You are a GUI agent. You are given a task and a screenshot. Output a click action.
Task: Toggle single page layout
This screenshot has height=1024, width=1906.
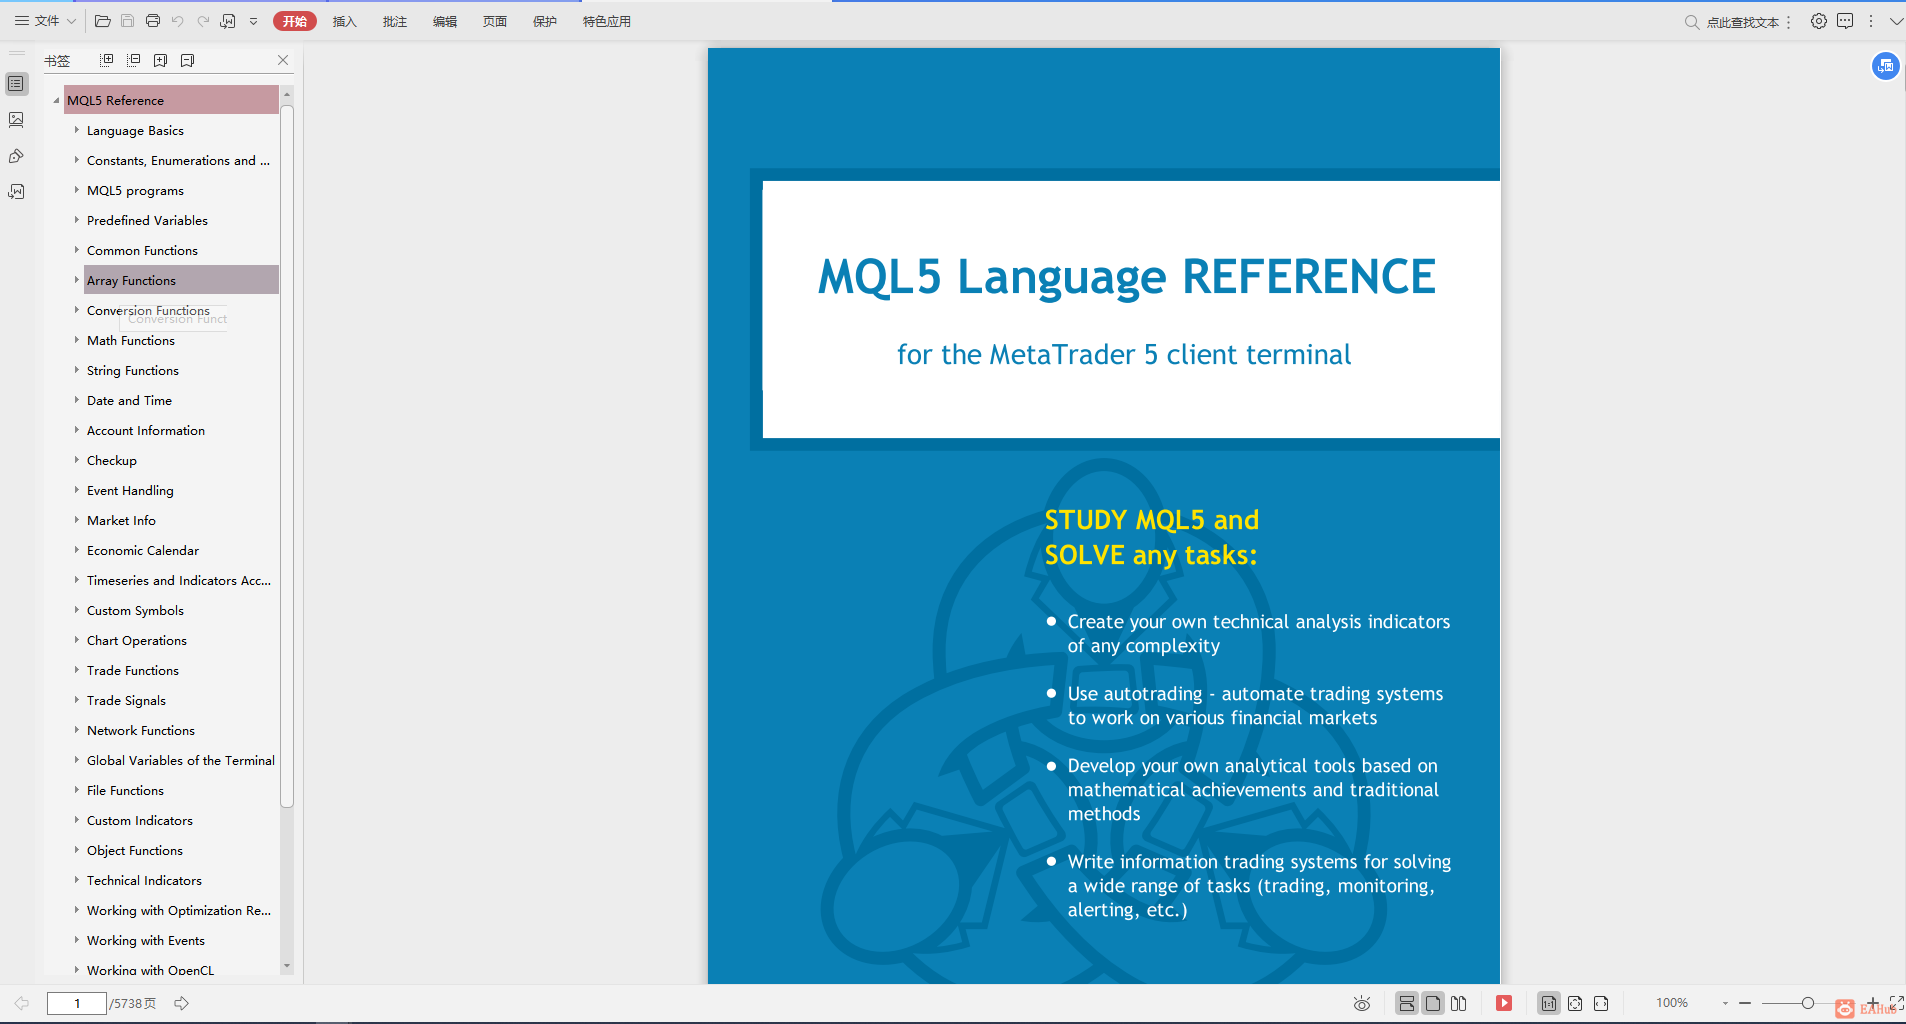(x=1433, y=1003)
